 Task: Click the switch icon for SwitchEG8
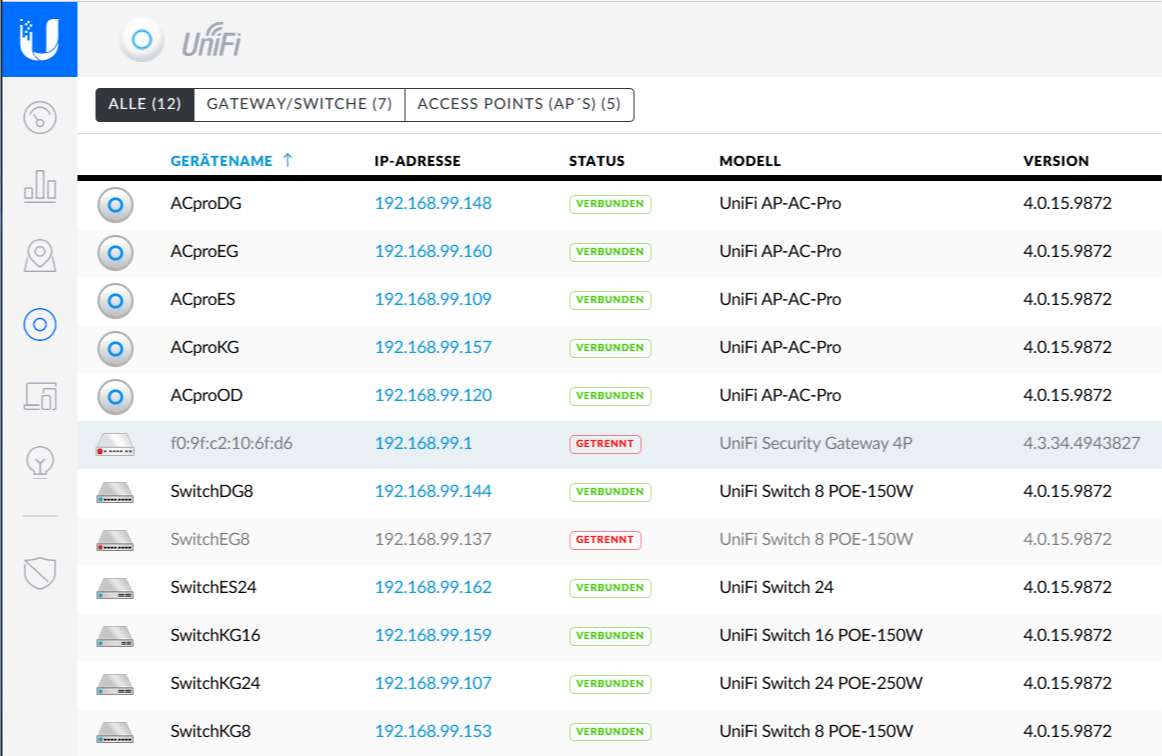115,541
